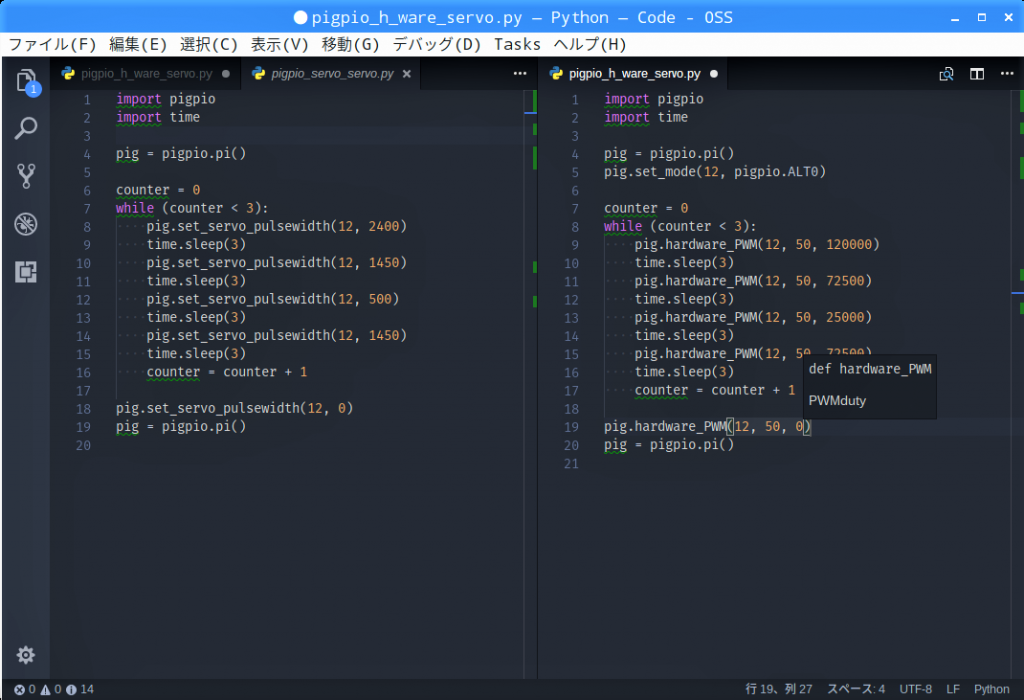Select the left pigpio_h_ware_servo.py tab
This screenshot has width=1024, height=700.
coord(146,74)
